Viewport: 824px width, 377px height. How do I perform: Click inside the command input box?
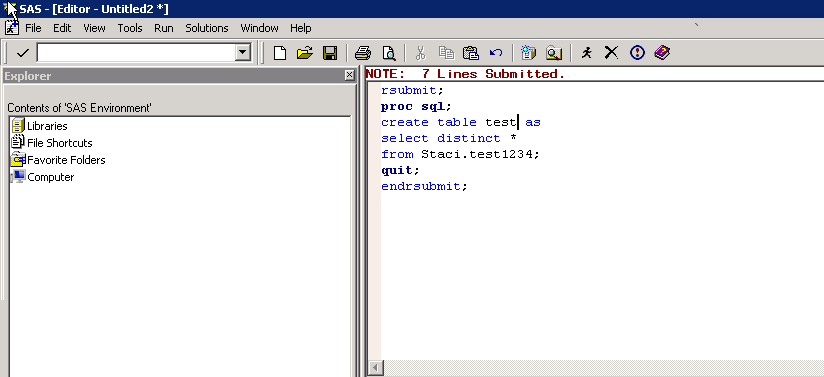[x=136, y=53]
